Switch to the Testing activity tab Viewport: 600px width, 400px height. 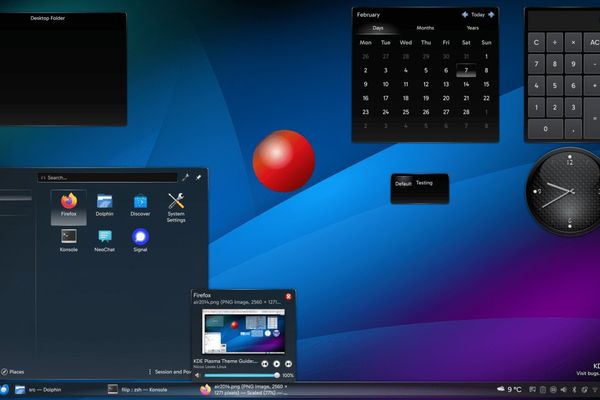(x=424, y=183)
